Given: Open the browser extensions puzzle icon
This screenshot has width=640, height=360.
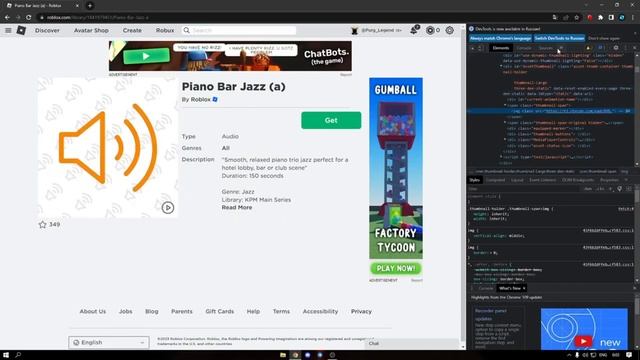Looking at the screenshot, I should click(600, 18).
